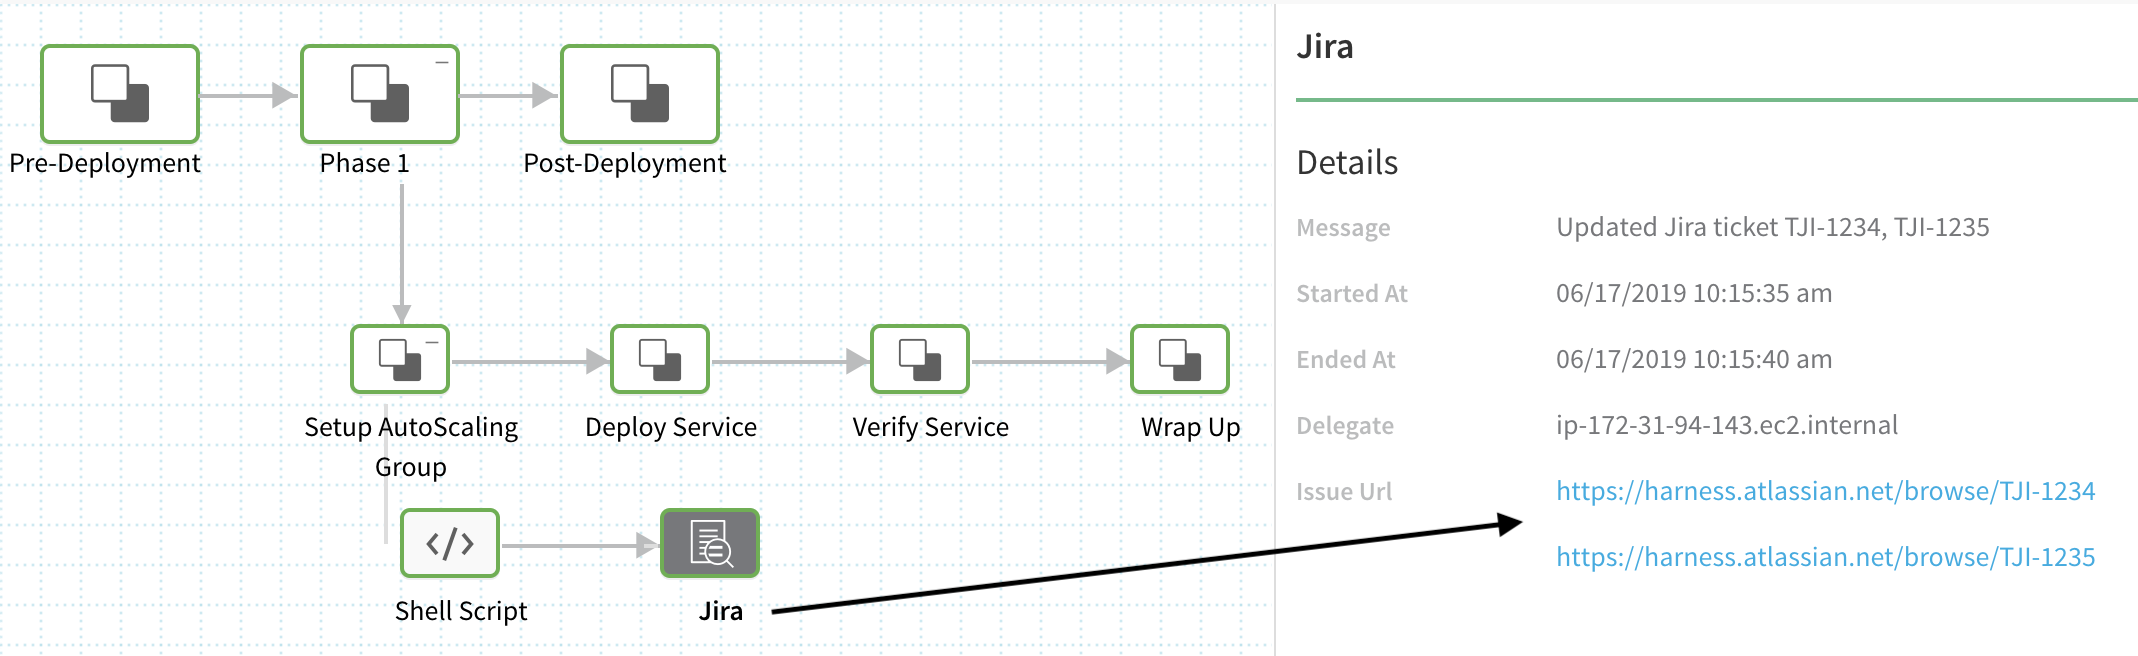Click the 'Post-Deployment' label
This screenshot has height=656, width=2138.
[625, 163]
